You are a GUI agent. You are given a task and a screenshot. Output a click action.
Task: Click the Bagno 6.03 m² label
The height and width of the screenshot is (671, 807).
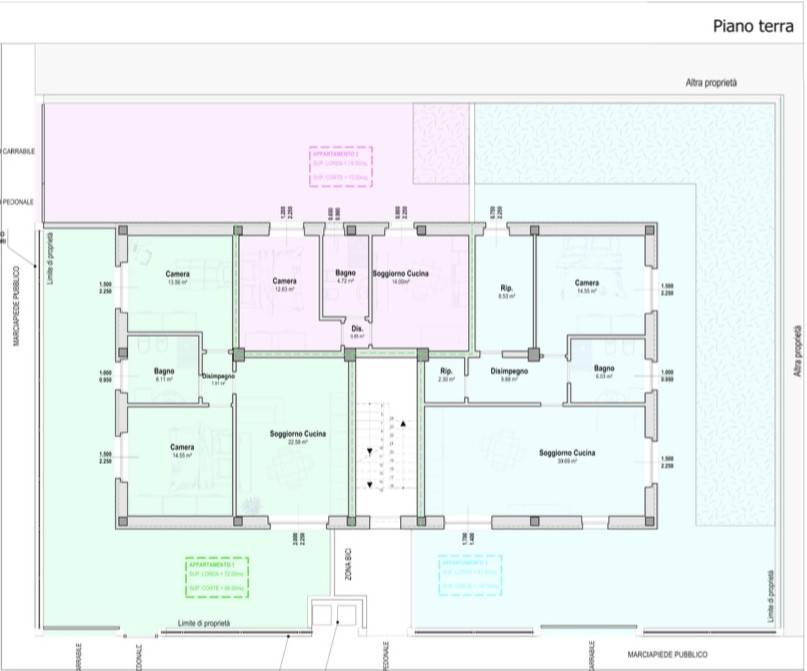(602, 373)
